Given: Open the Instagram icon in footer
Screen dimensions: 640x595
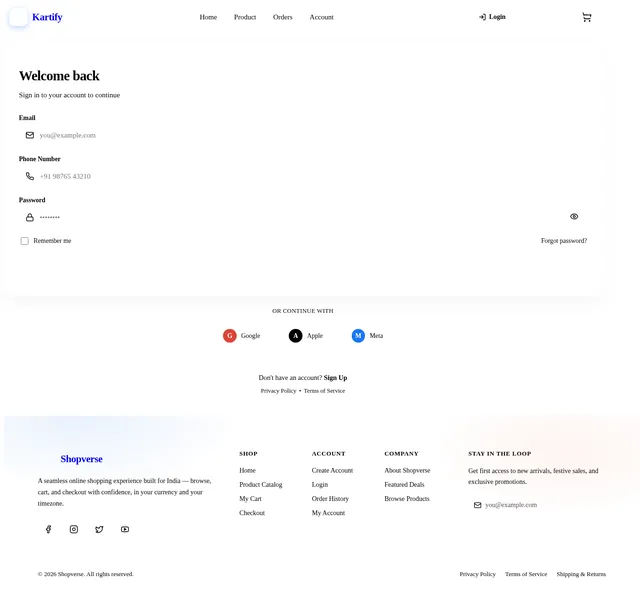Looking at the screenshot, I should coord(74,529).
